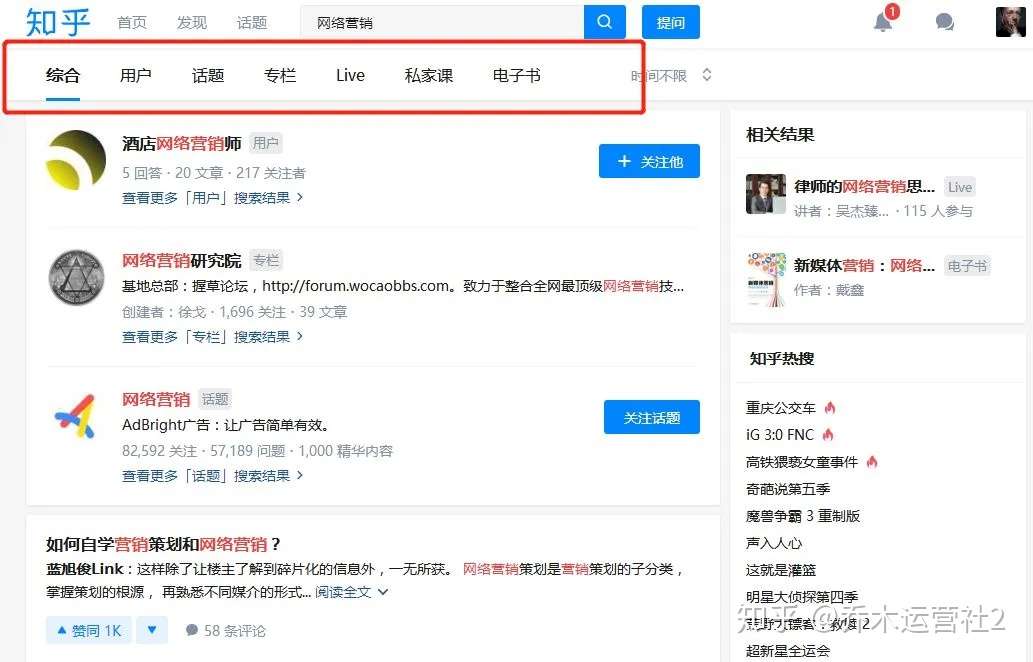Viewport: 1033px width, 662px height.
Task: Click the 酒店网络营销师 yellow avatar
Action: (76, 161)
